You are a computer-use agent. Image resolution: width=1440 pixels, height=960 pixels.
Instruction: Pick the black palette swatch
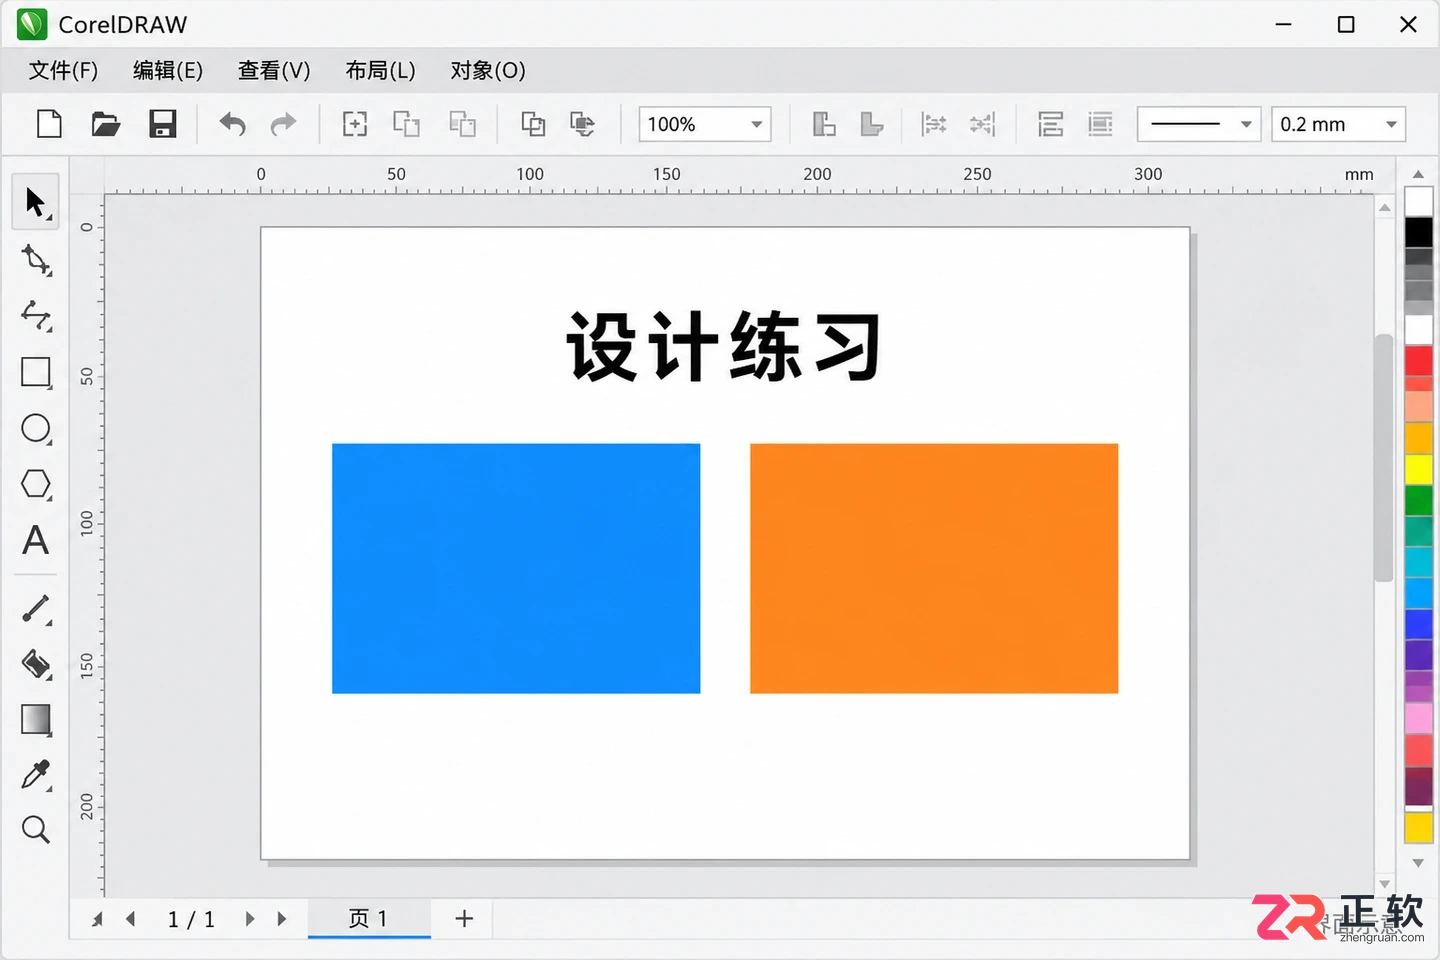[x=1418, y=232]
